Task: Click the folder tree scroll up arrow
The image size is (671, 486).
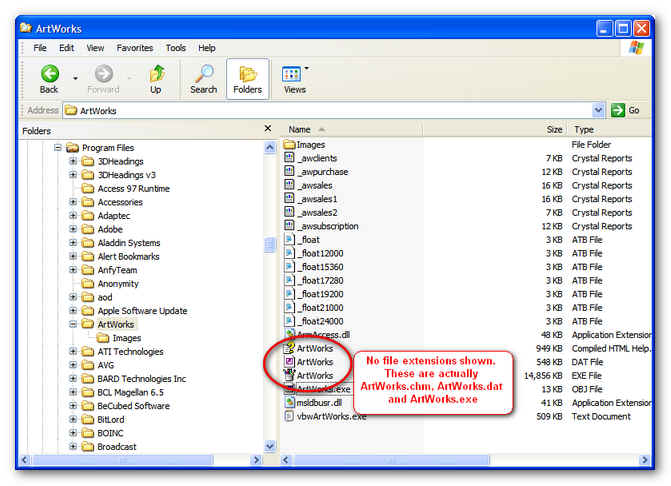Action: click(270, 148)
